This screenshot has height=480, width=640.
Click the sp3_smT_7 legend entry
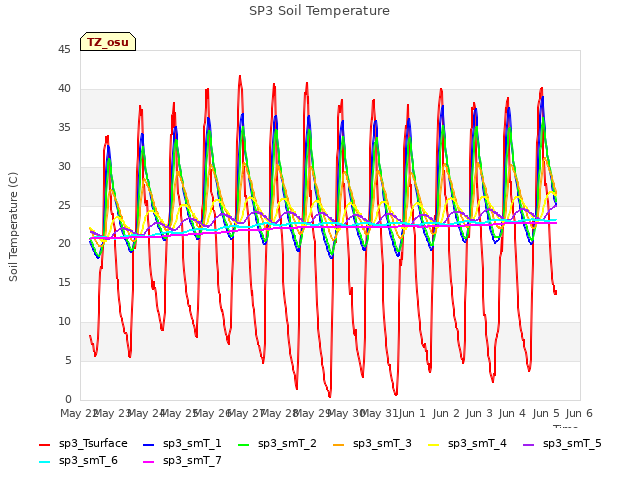[x=182, y=461]
